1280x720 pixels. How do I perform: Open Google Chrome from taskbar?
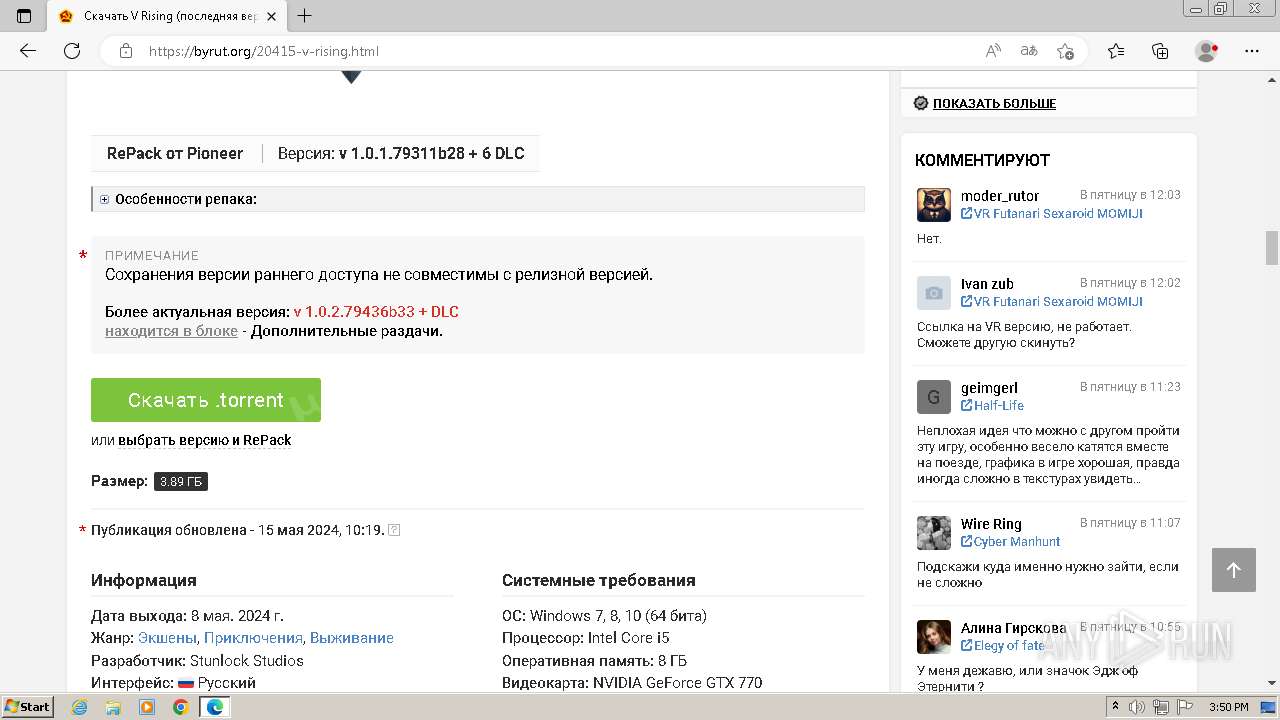coord(180,707)
